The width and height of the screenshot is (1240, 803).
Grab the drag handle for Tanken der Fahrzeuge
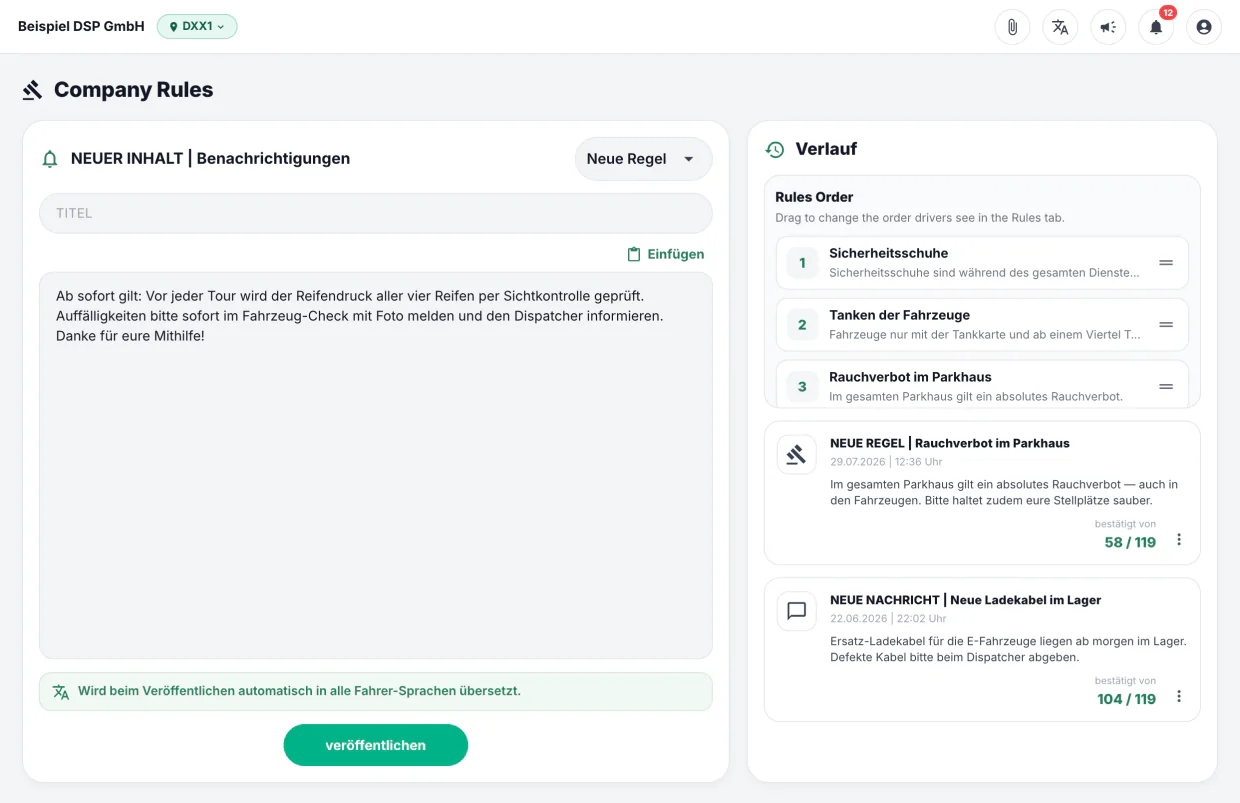tap(1166, 324)
